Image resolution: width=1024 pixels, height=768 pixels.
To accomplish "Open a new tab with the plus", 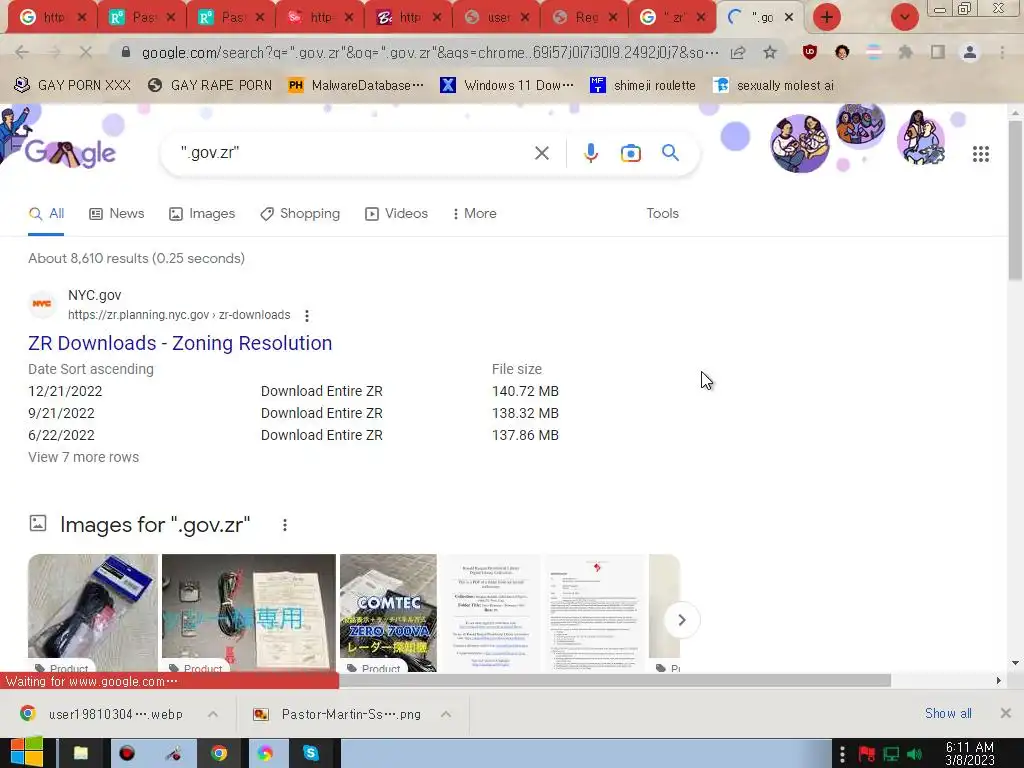I will (827, 17).
